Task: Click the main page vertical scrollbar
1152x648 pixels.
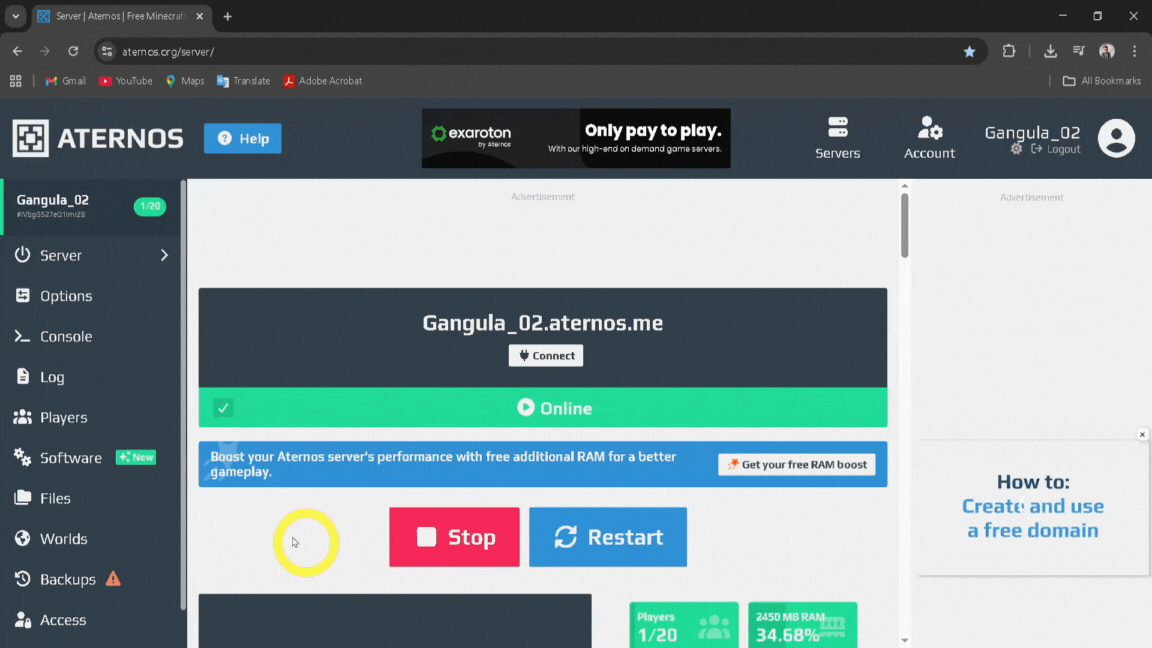Action: pyautogui.click(x=904, y=225)
